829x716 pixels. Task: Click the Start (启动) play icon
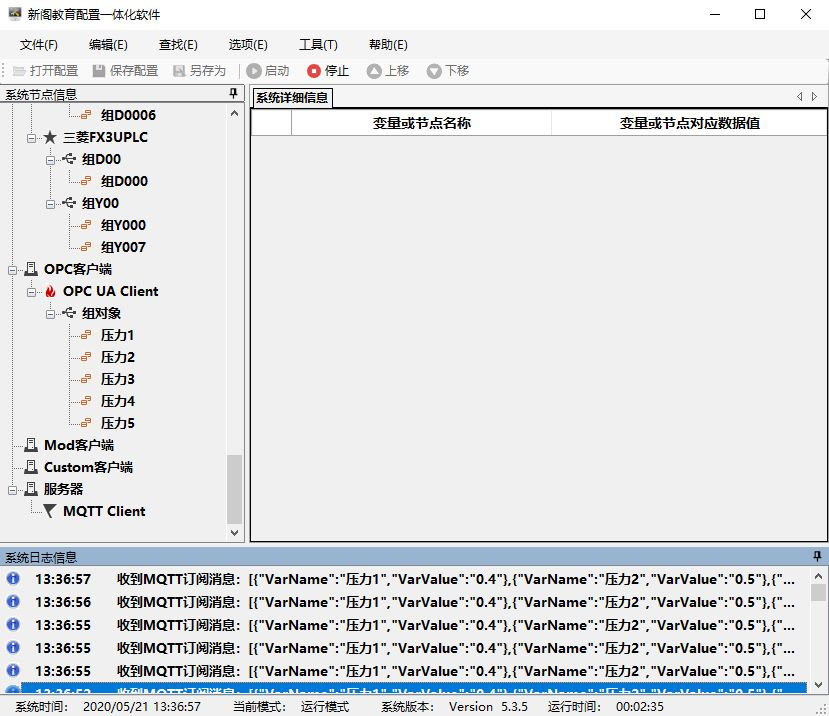tap(254, 71)
